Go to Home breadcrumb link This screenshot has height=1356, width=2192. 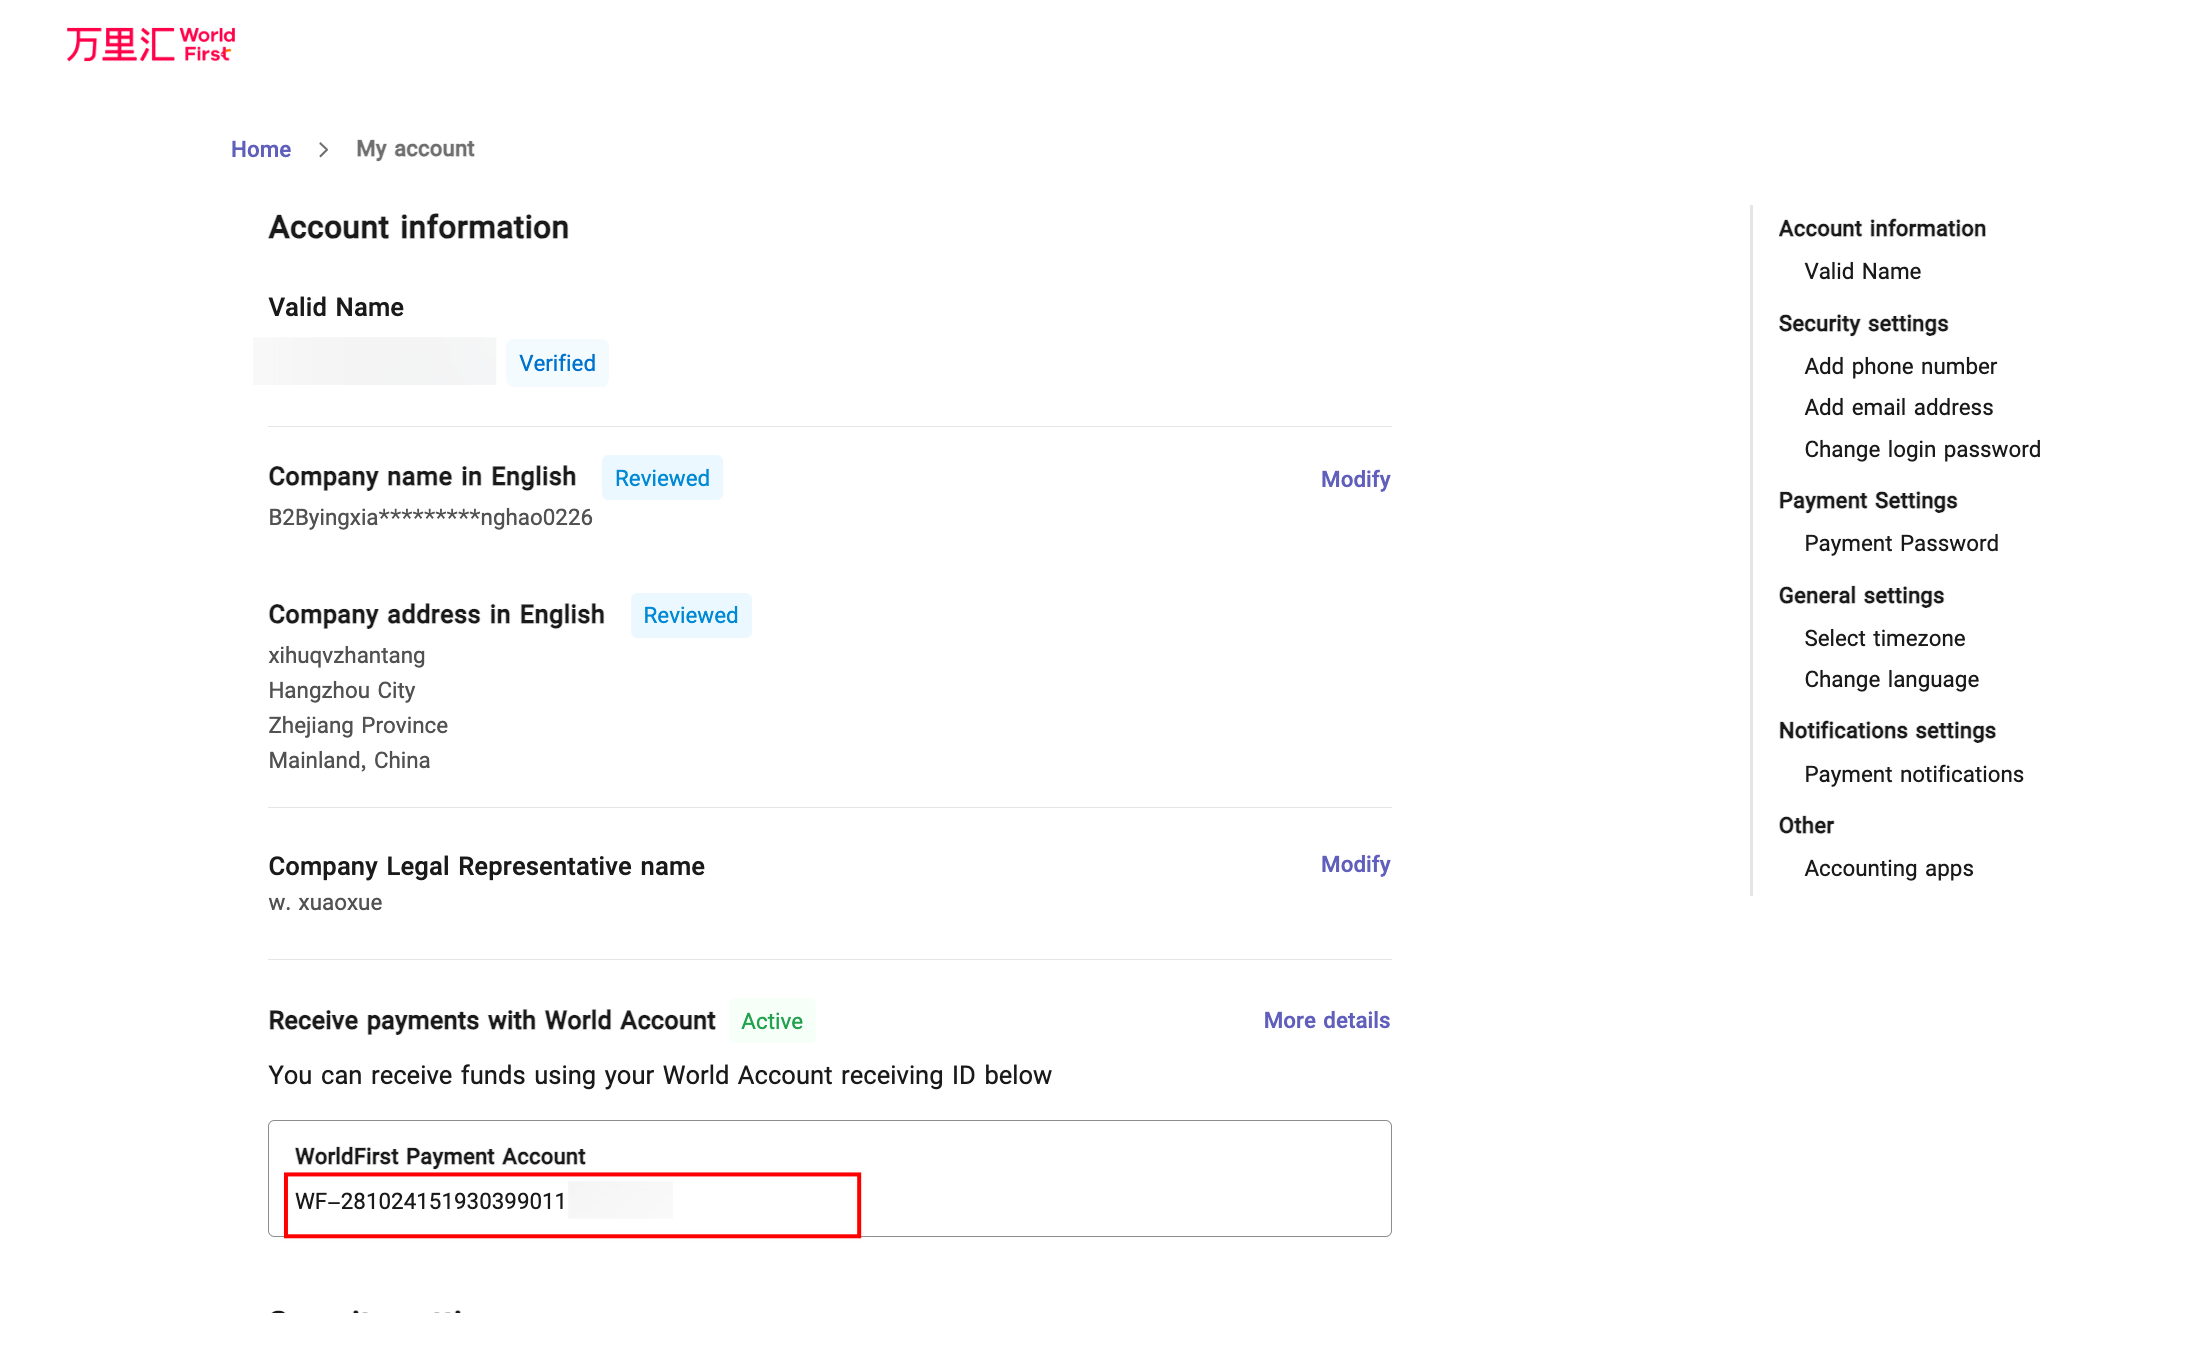tap(260, 149)
